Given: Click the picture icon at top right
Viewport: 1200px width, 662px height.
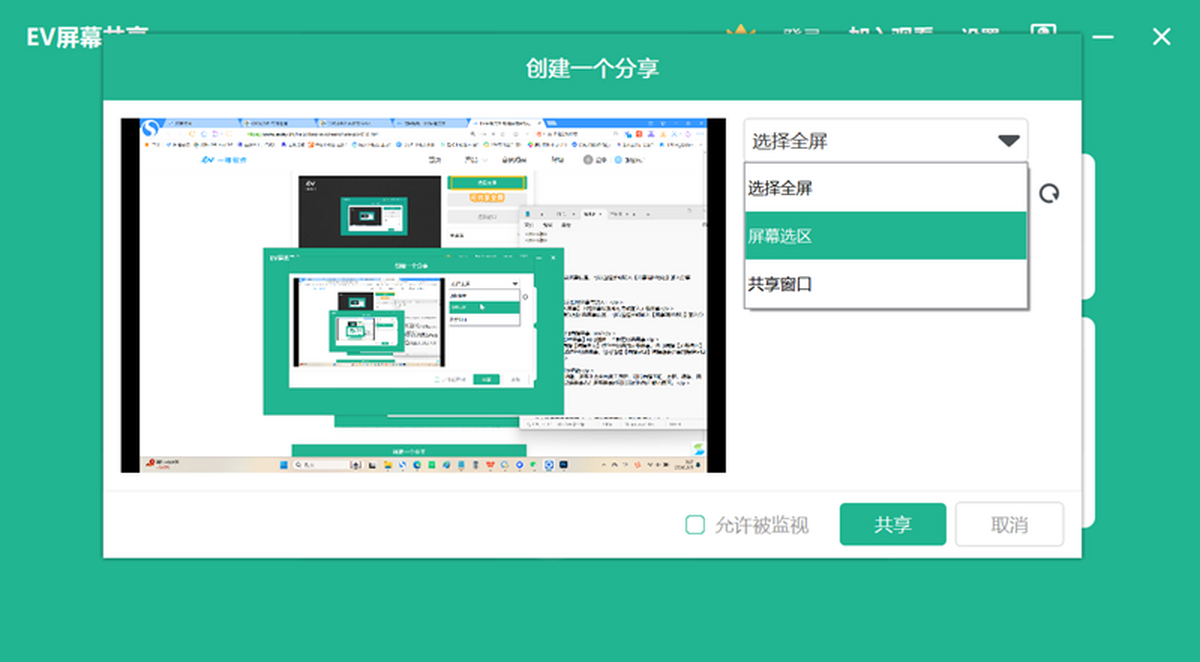Looking at the screenshot, I should click(1044, 30).
